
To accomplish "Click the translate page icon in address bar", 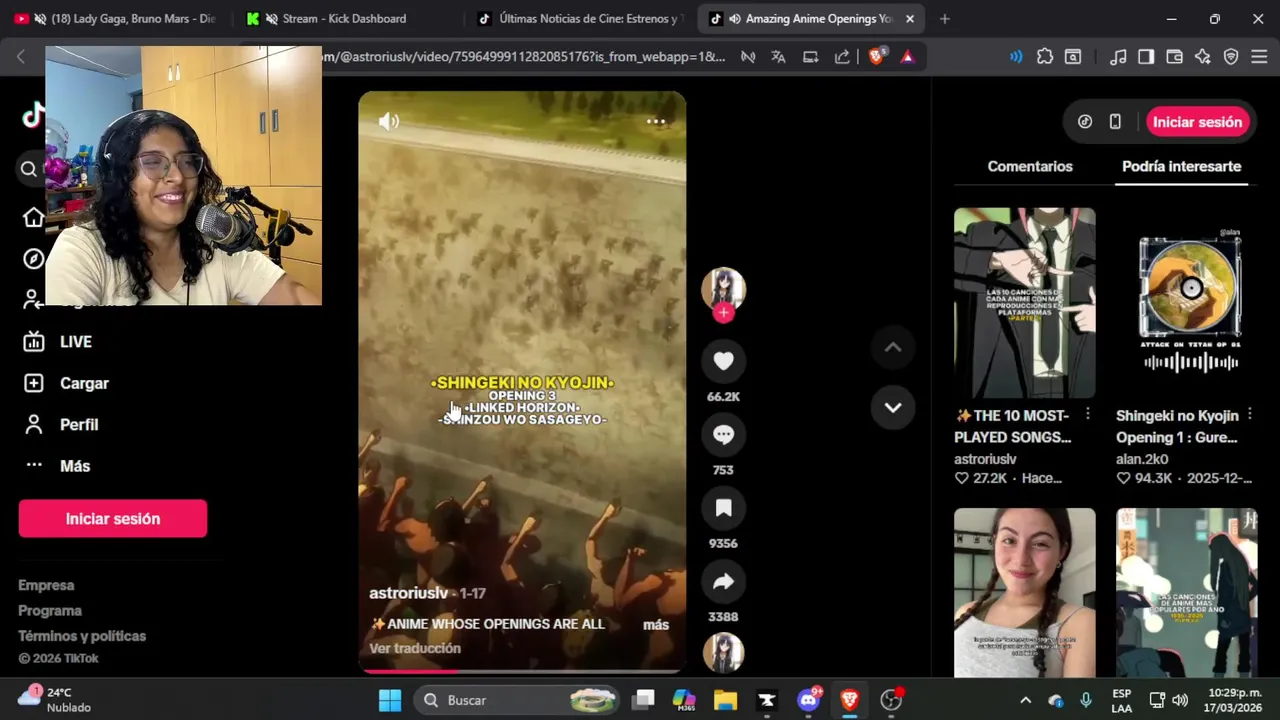I will (x=778, y=57).
